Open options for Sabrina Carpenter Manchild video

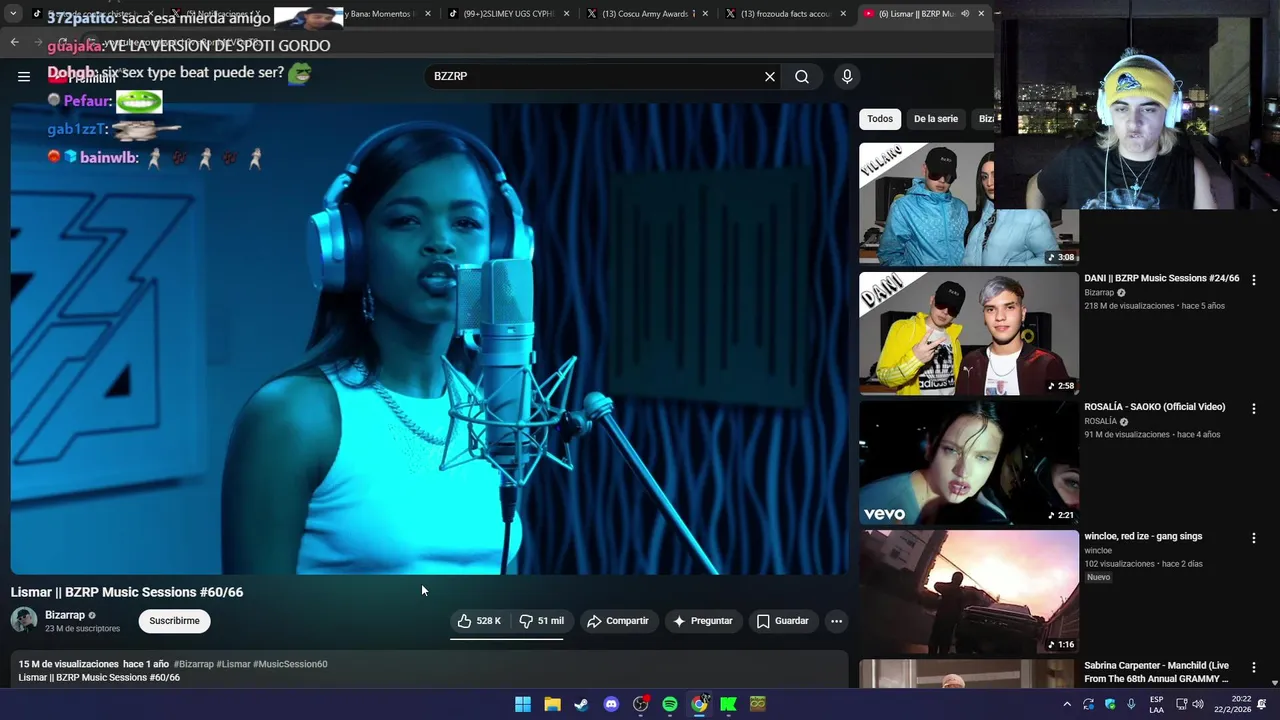click(1254, 667)
